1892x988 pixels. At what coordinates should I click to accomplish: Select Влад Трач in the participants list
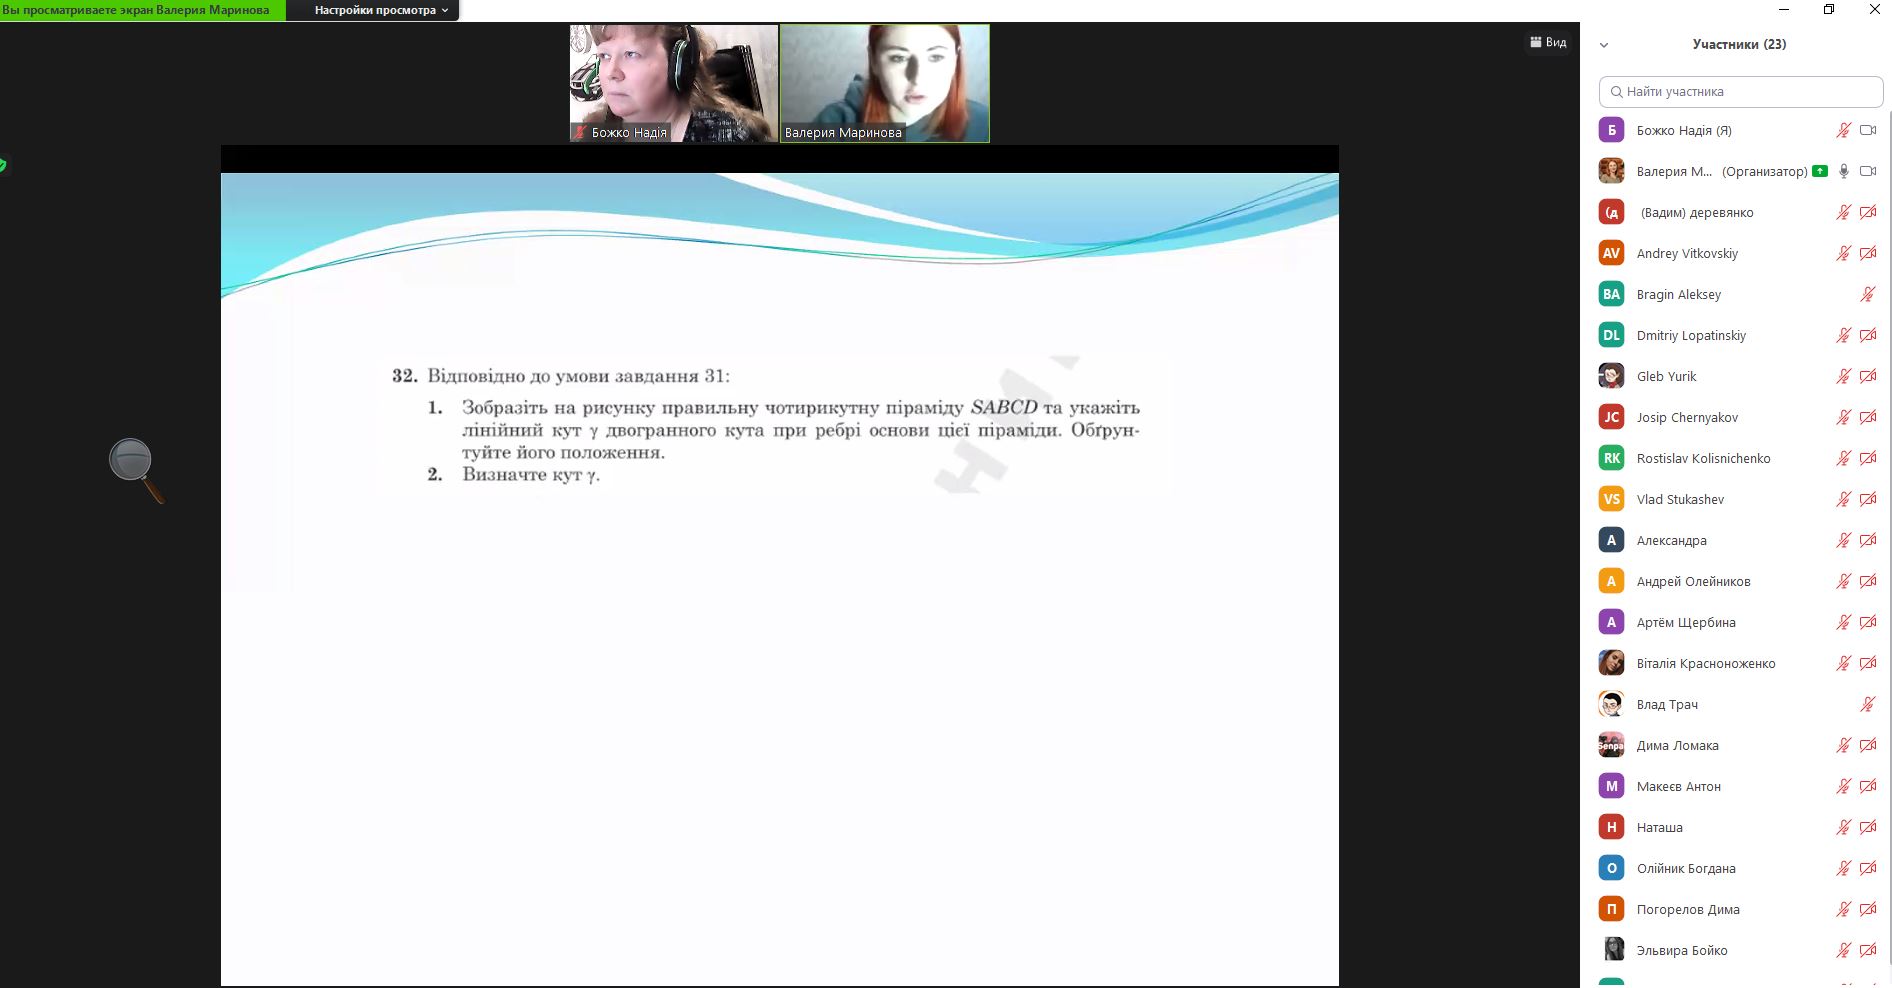[1667, 704]
